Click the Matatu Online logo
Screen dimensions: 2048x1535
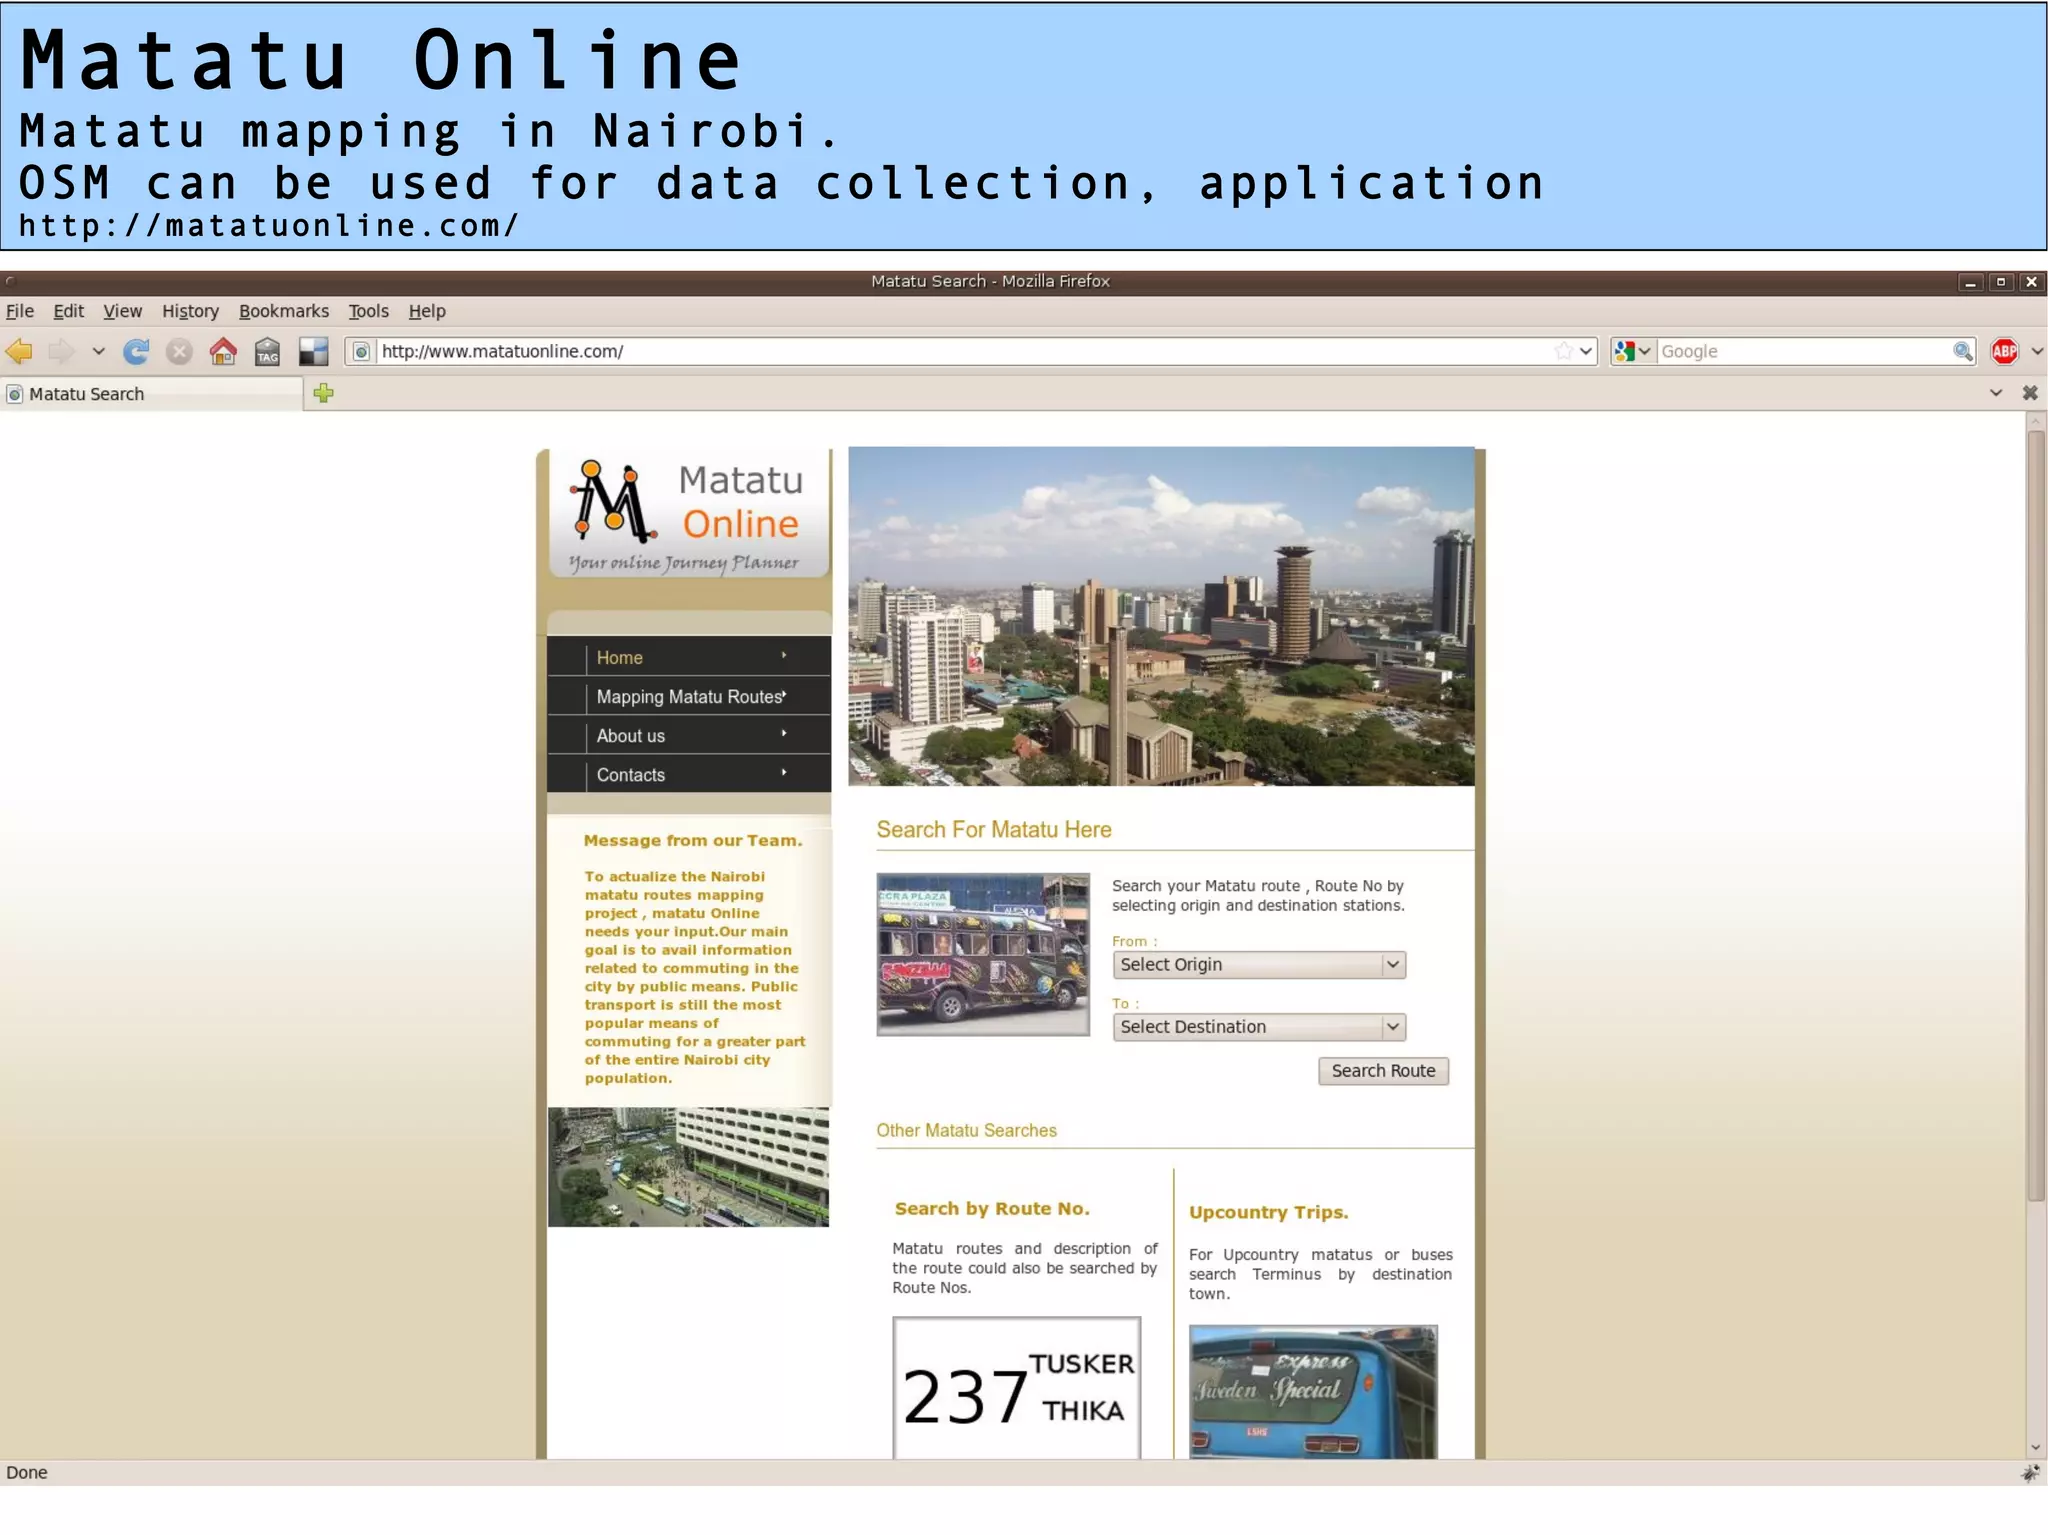pos(688,515)
